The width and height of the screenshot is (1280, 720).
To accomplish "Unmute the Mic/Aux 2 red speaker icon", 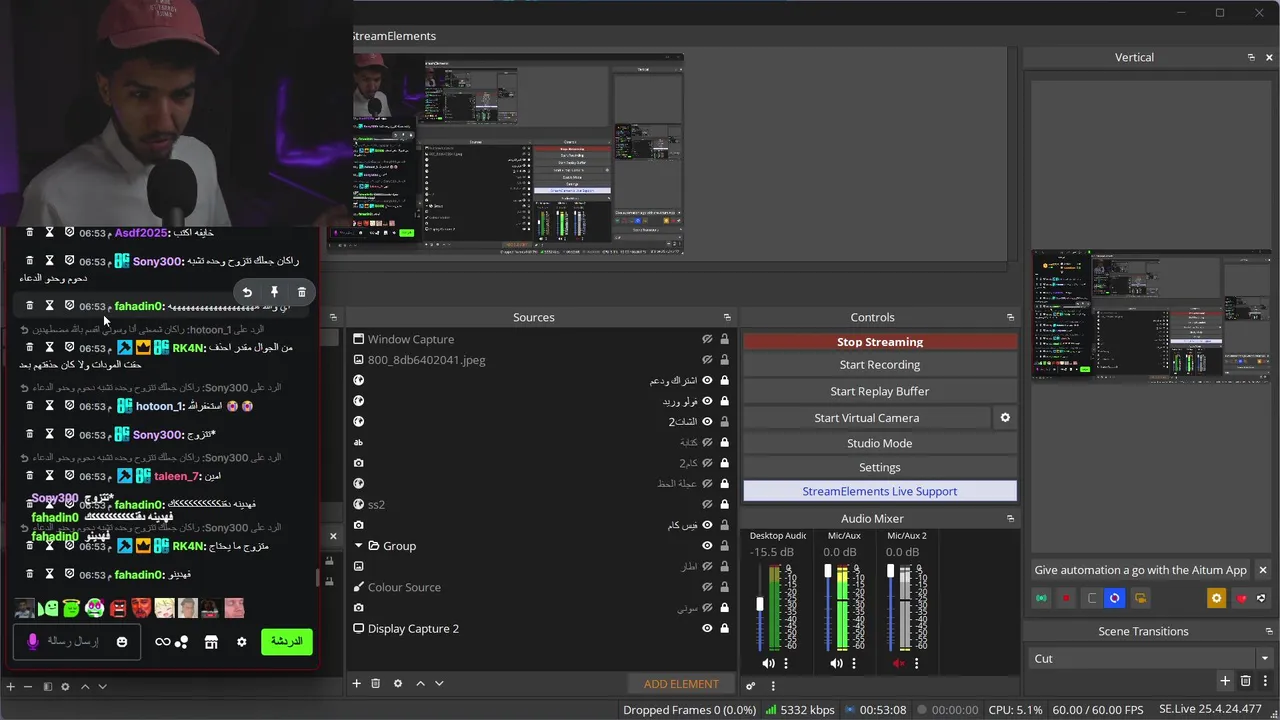I will (x=898, y=663).
